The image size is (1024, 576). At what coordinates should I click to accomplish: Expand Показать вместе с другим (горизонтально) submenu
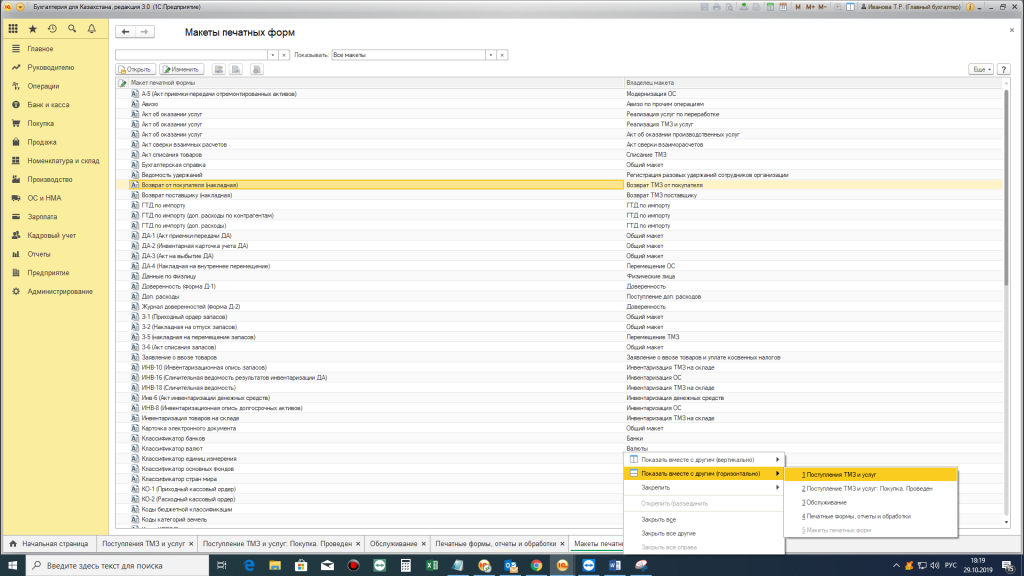[703, 473]
